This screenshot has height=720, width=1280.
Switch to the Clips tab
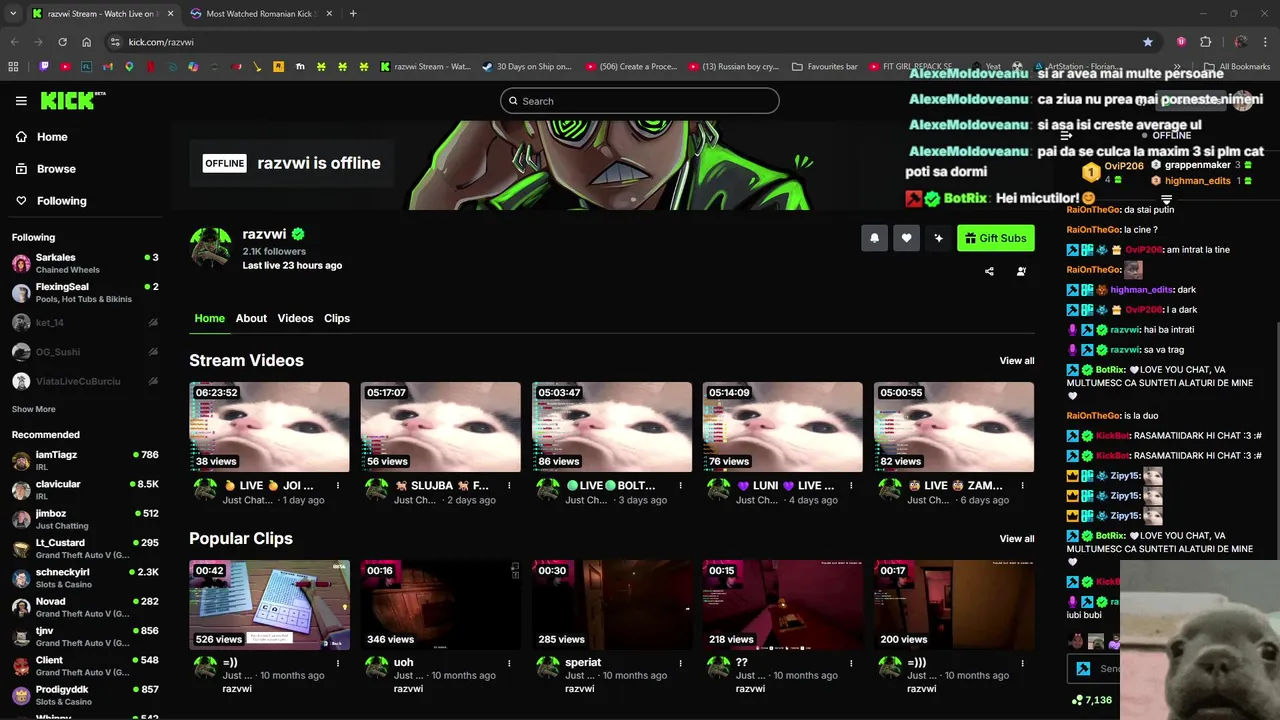pyautogui.click(x=337, y=318)
